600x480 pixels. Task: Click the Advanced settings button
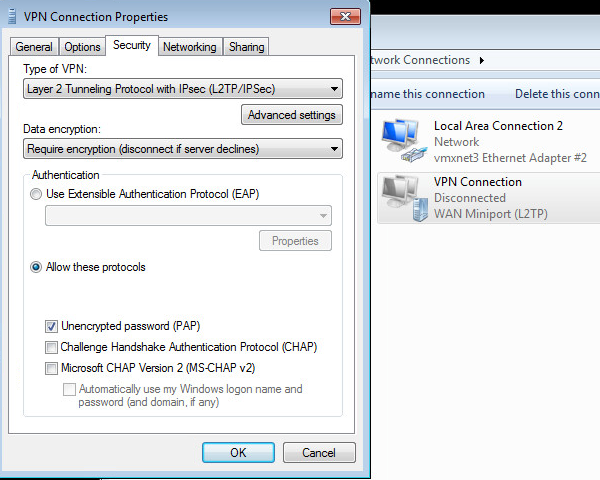[x=291, y=115]
